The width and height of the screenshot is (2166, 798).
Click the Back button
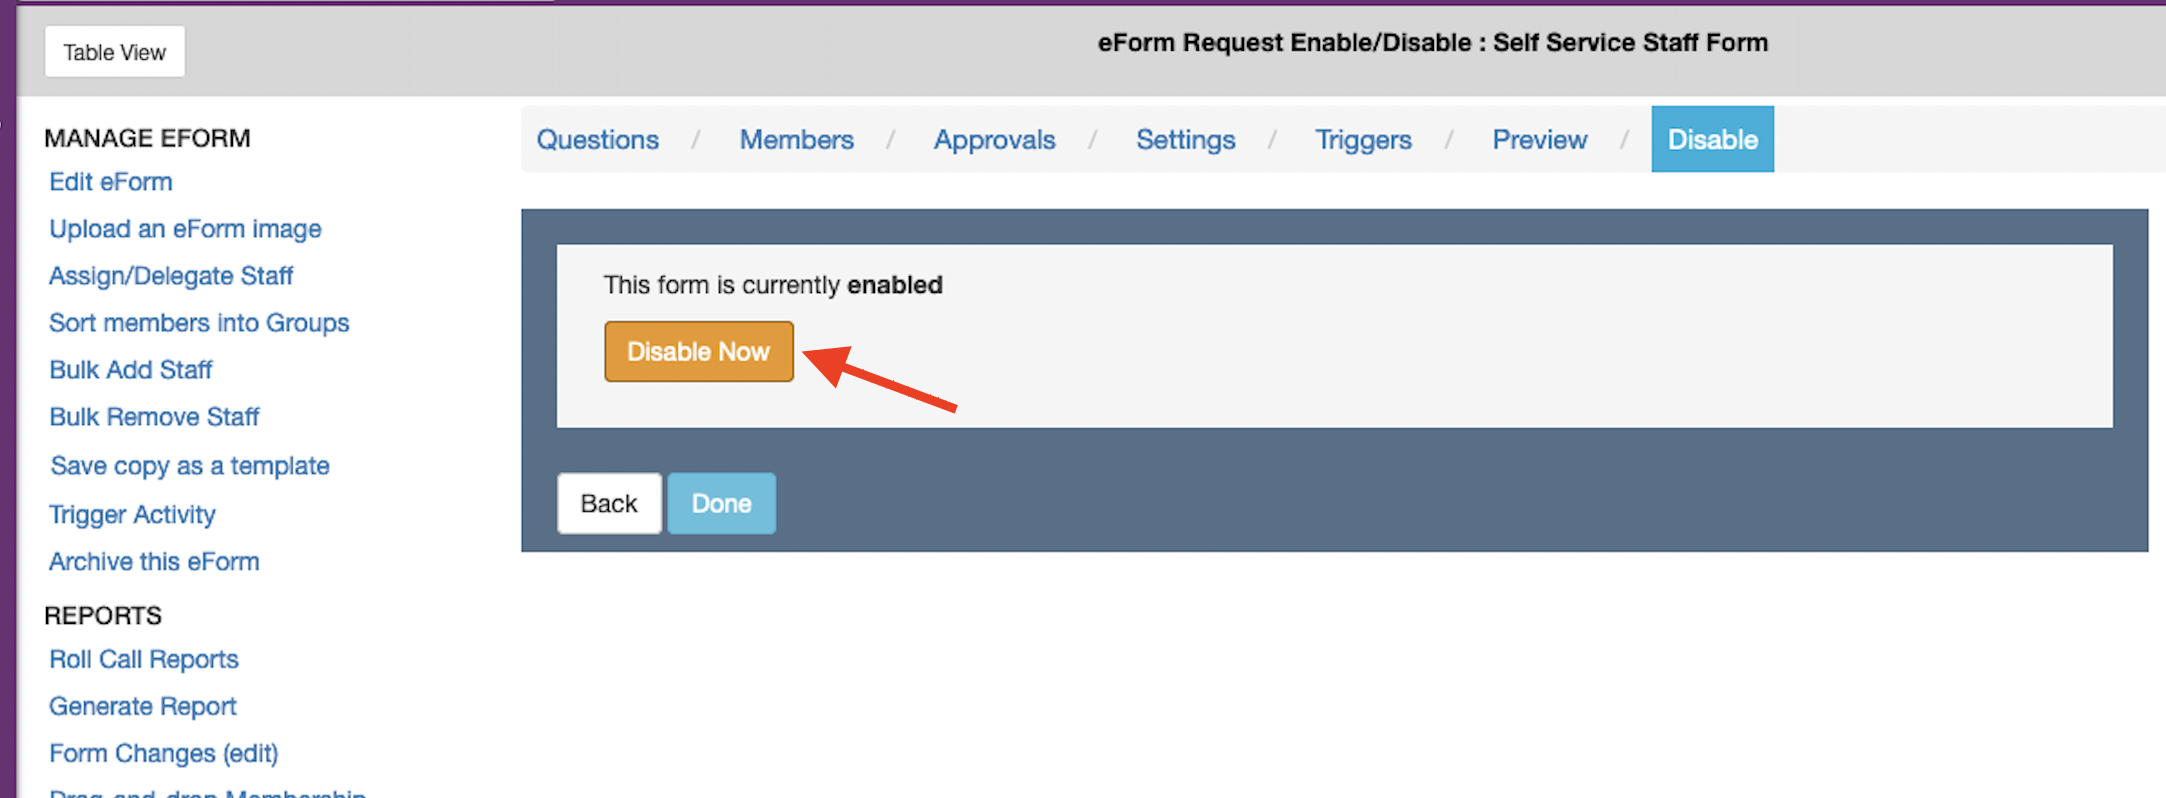(608, 503)
